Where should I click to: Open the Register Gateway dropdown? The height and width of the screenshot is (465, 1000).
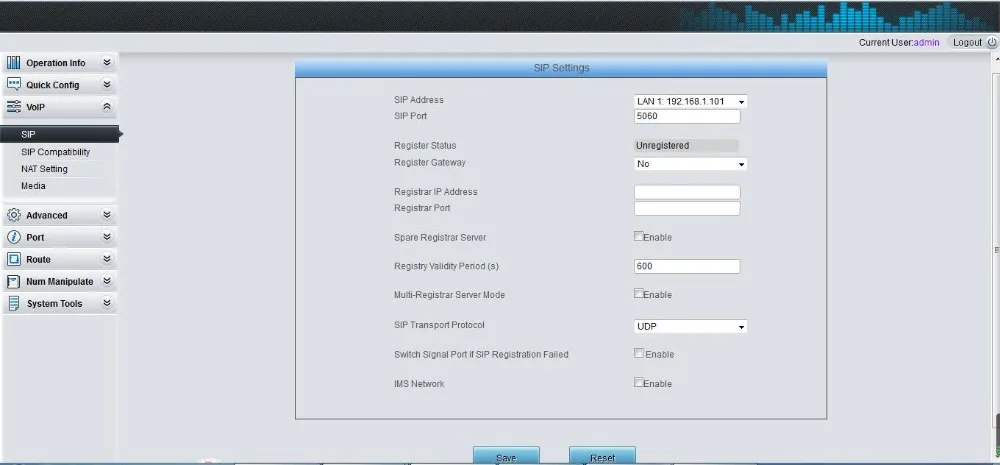(691, 164)
